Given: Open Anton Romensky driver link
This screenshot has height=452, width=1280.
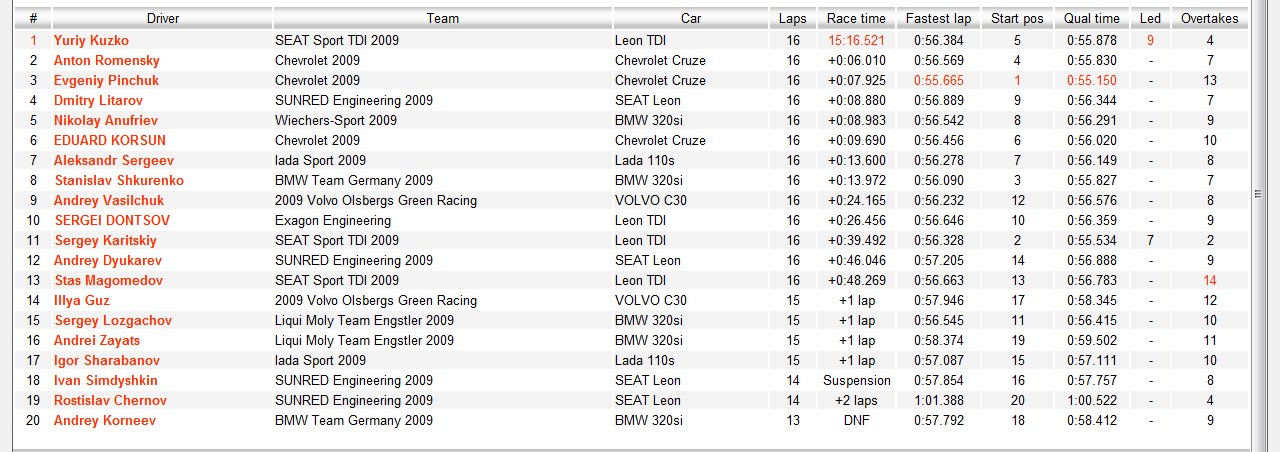Looking at the screenshot, I should [x=106, y=60].
